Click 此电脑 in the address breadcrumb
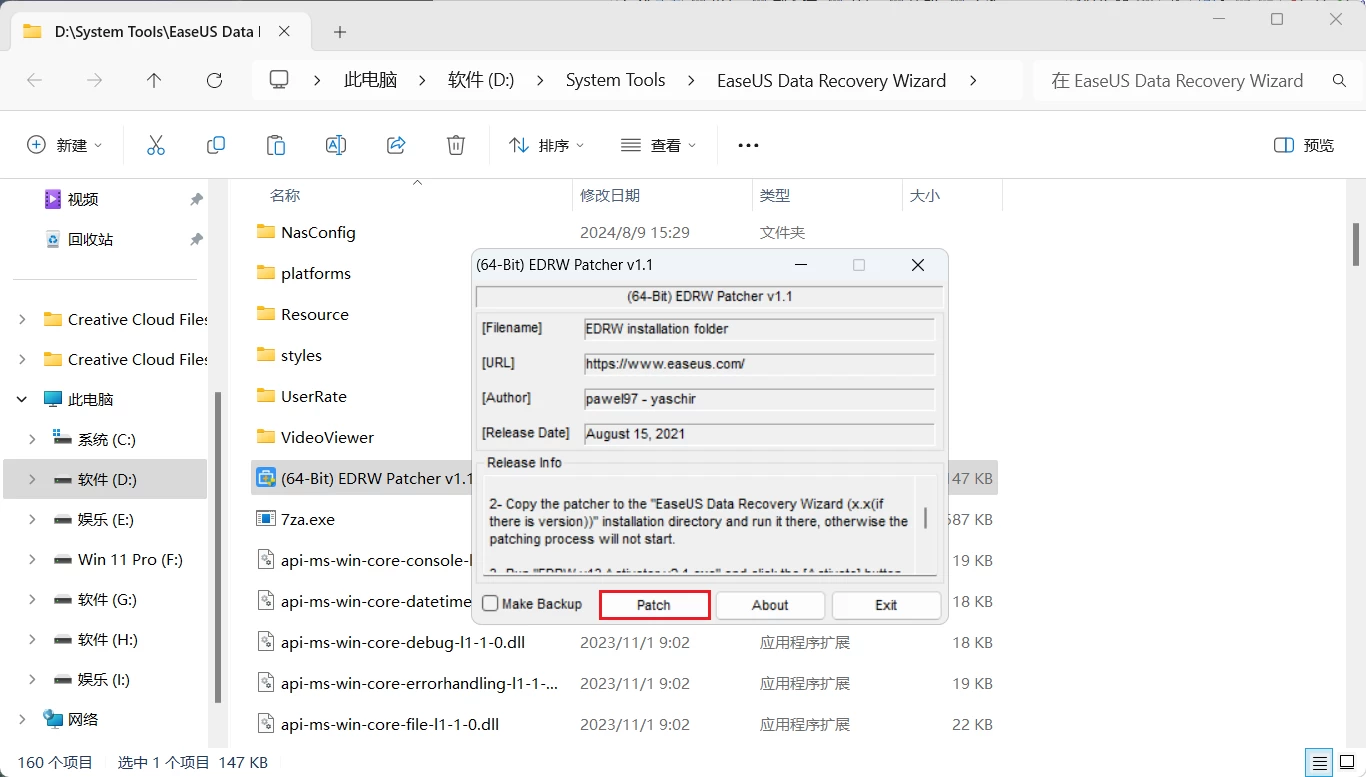The width and height of the screenshot is (1366, 777). click(371, 81)
